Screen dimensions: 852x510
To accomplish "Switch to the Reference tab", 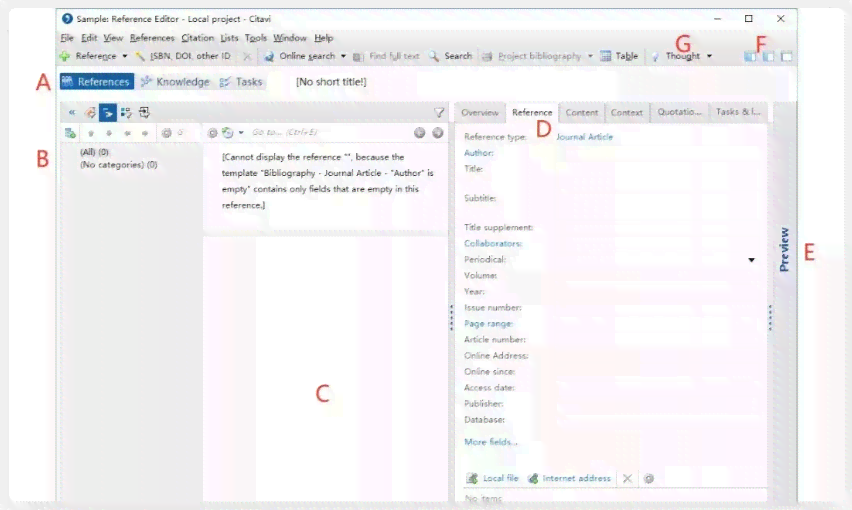I will click(532, 112).
